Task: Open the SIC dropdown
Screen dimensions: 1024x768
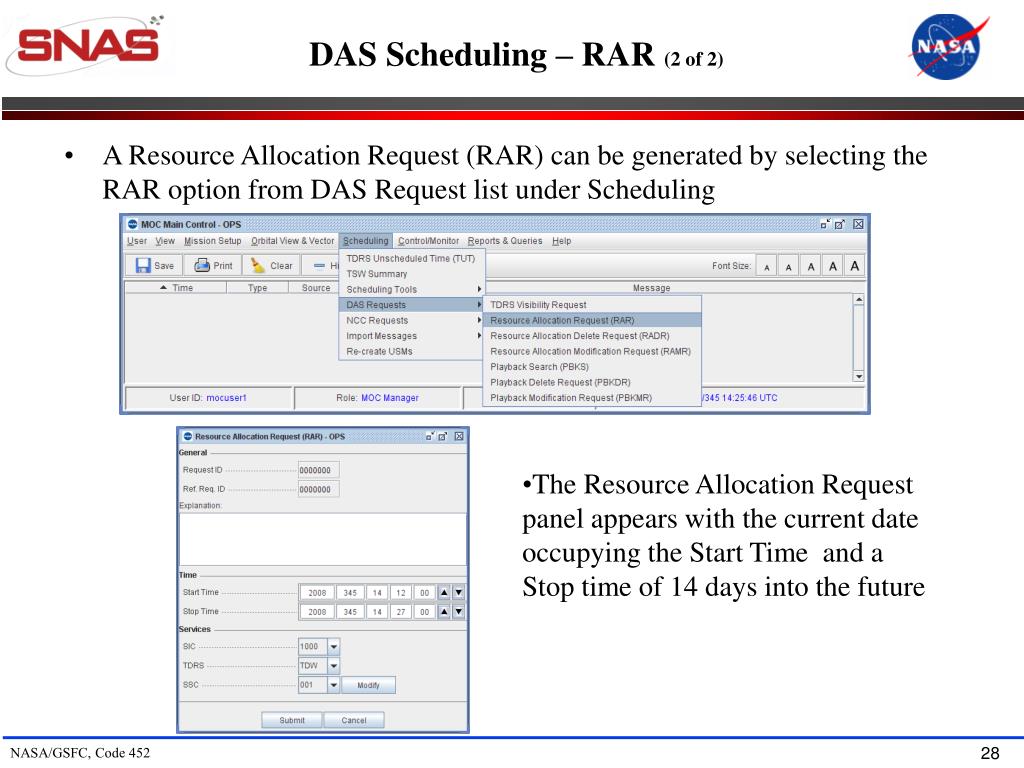Action: [x=333, y=647]
